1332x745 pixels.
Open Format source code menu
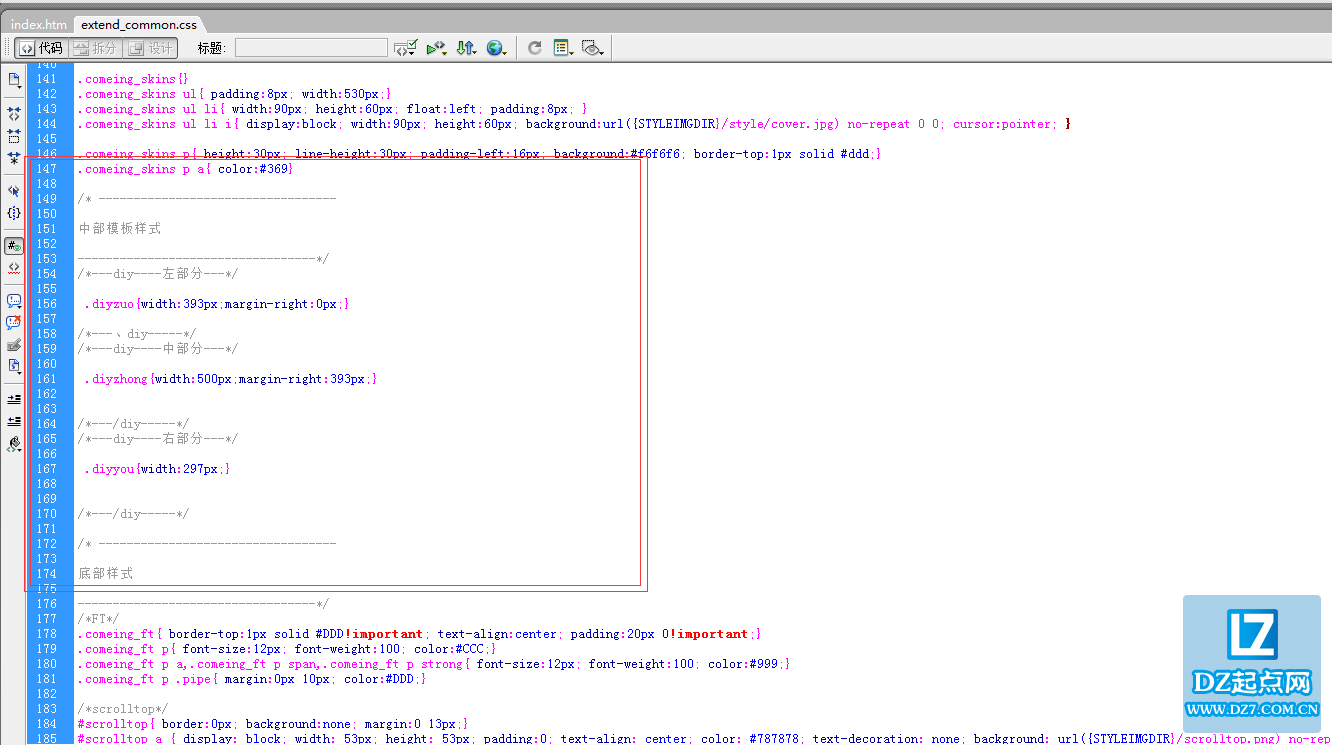click(x=14, y=444)
